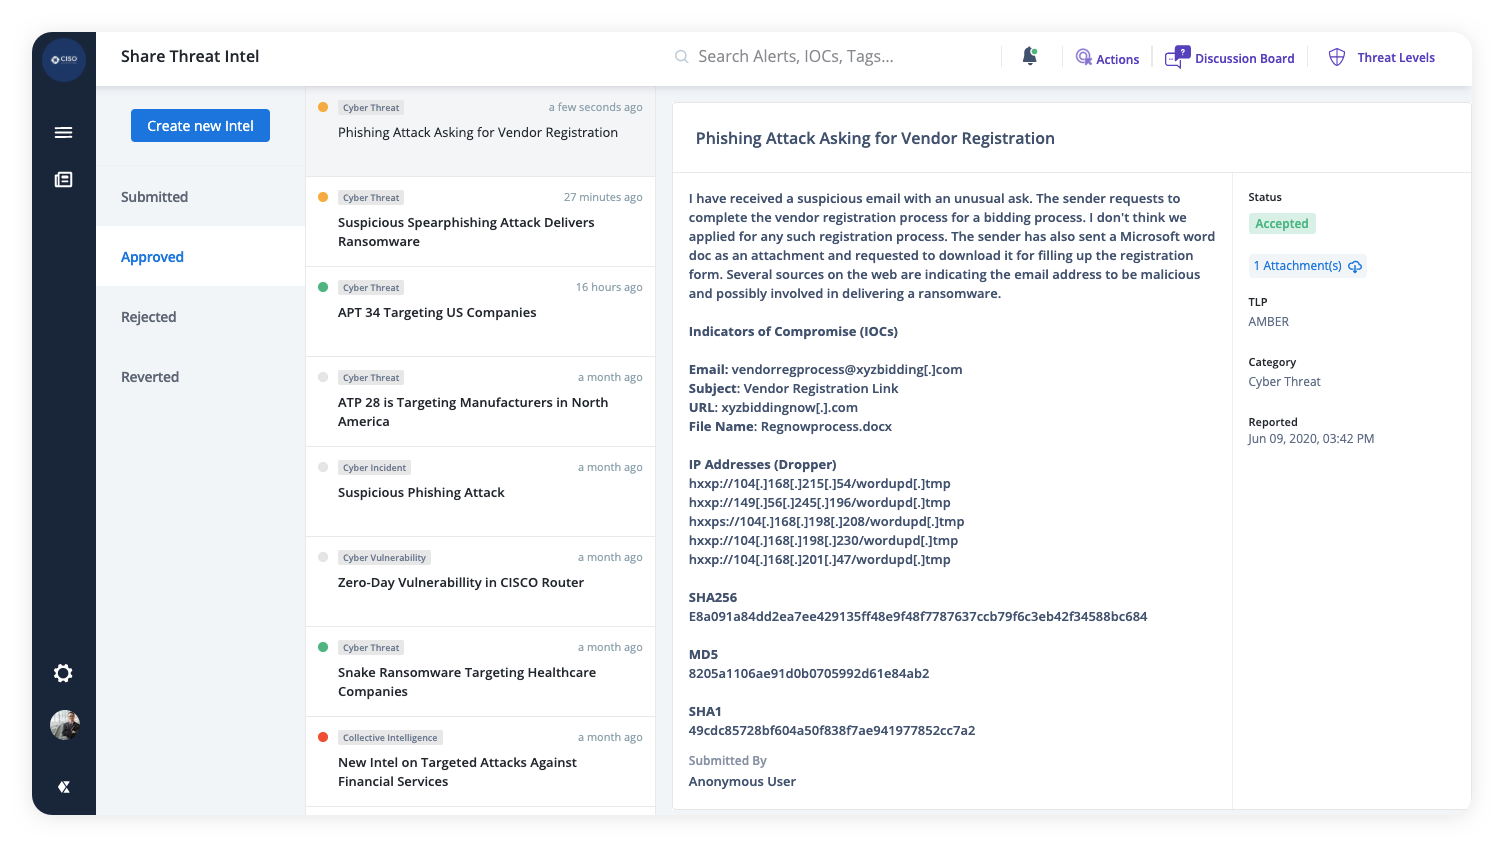This screenshot has width=1504, height=847.
Task: Click the Cyber Vulnerability tag
Action: 384,558
